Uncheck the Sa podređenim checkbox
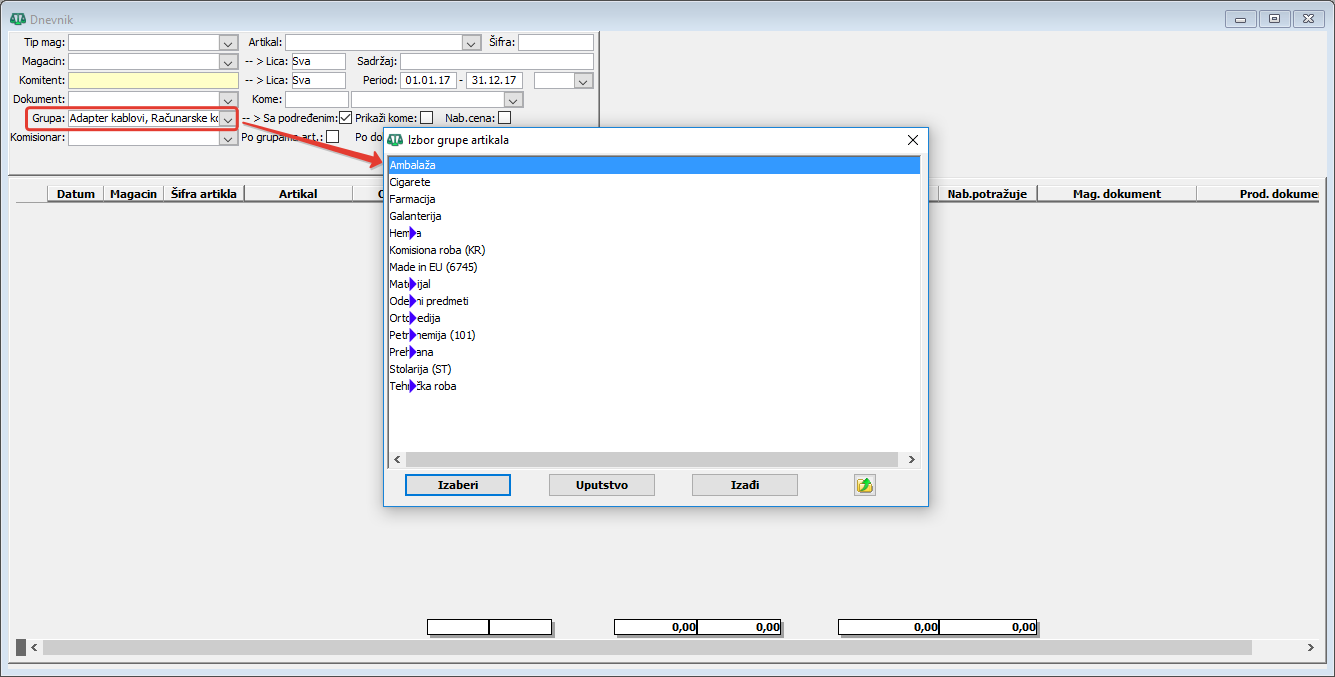1335x677 pixels. pyautogui.click(x=346, y=118)
